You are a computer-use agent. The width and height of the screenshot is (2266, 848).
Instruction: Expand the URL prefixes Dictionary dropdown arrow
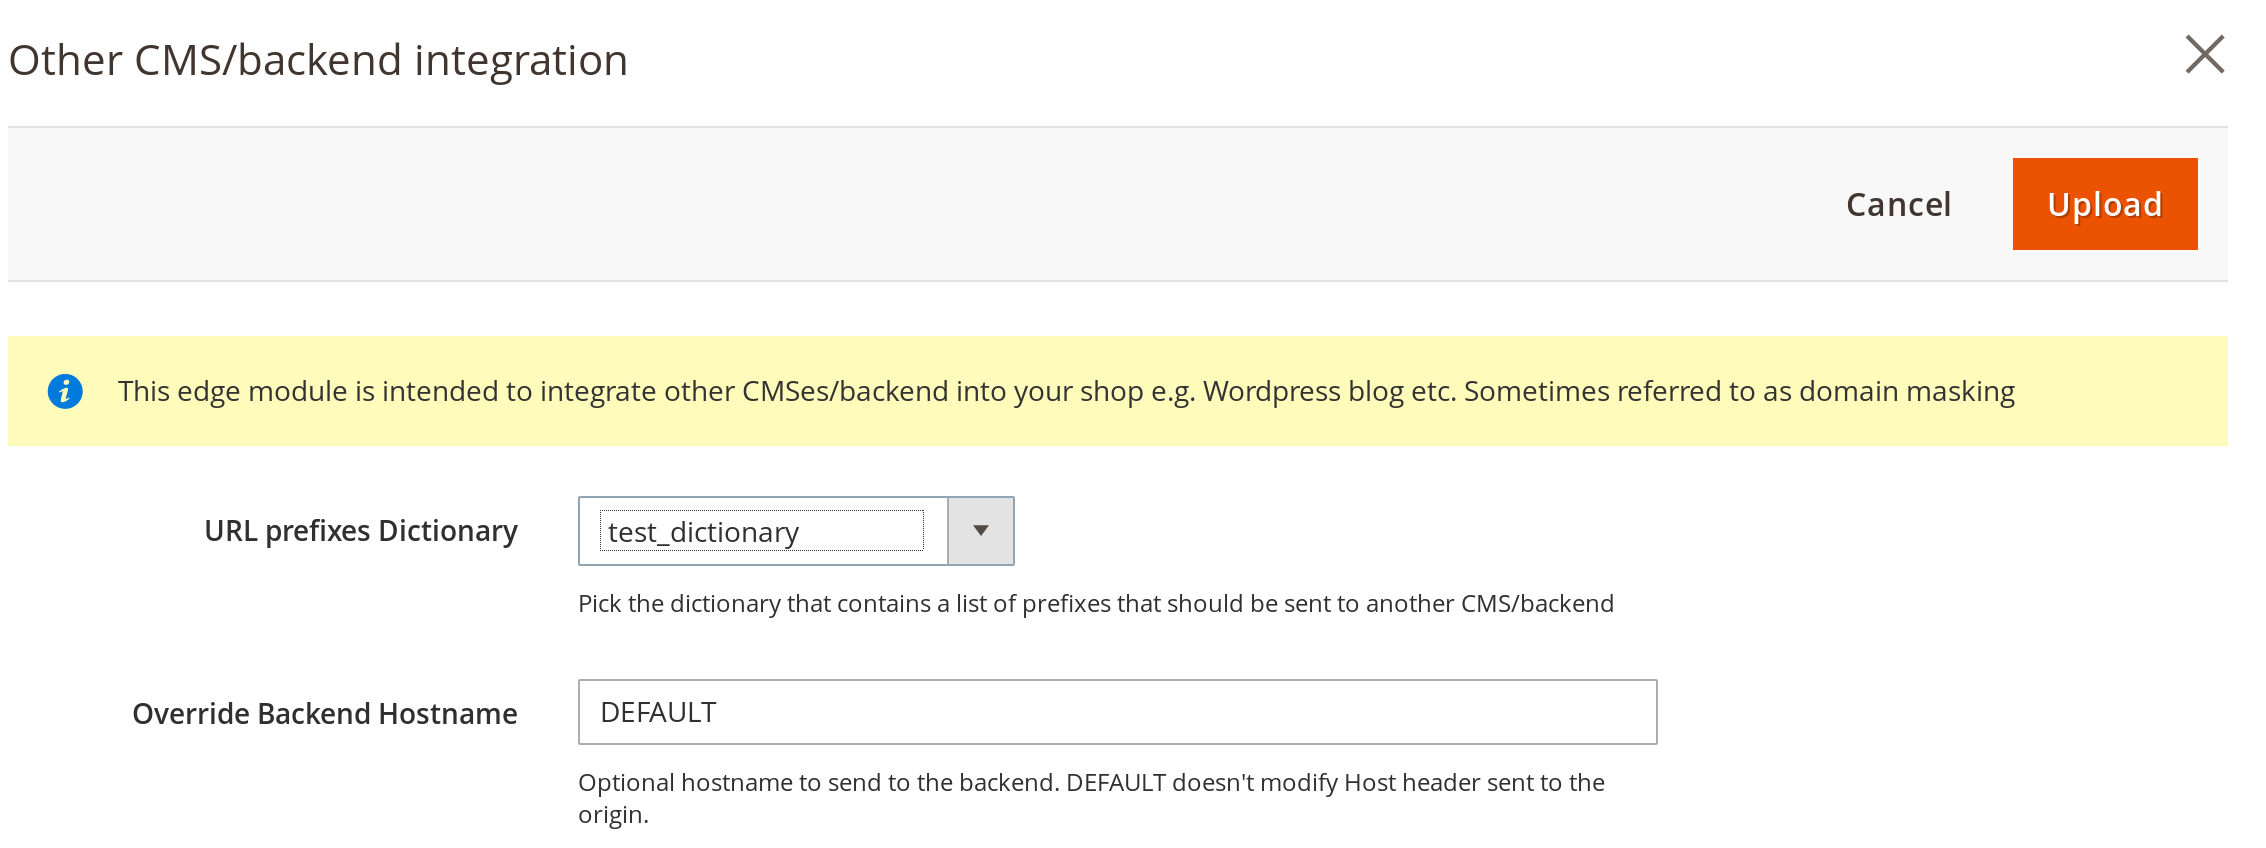coord(980,531)
